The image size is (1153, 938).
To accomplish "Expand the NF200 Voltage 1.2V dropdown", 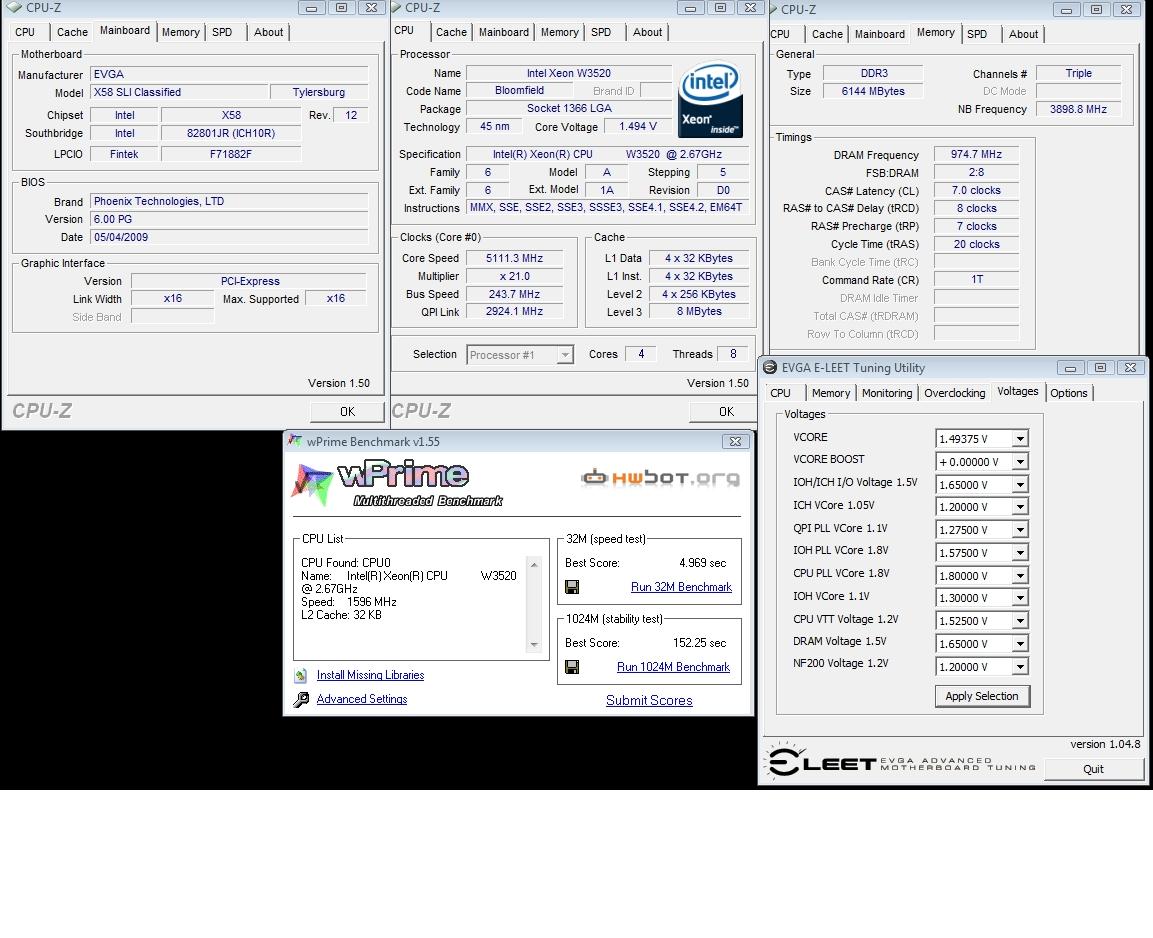I will click(x=1020, y=667).
